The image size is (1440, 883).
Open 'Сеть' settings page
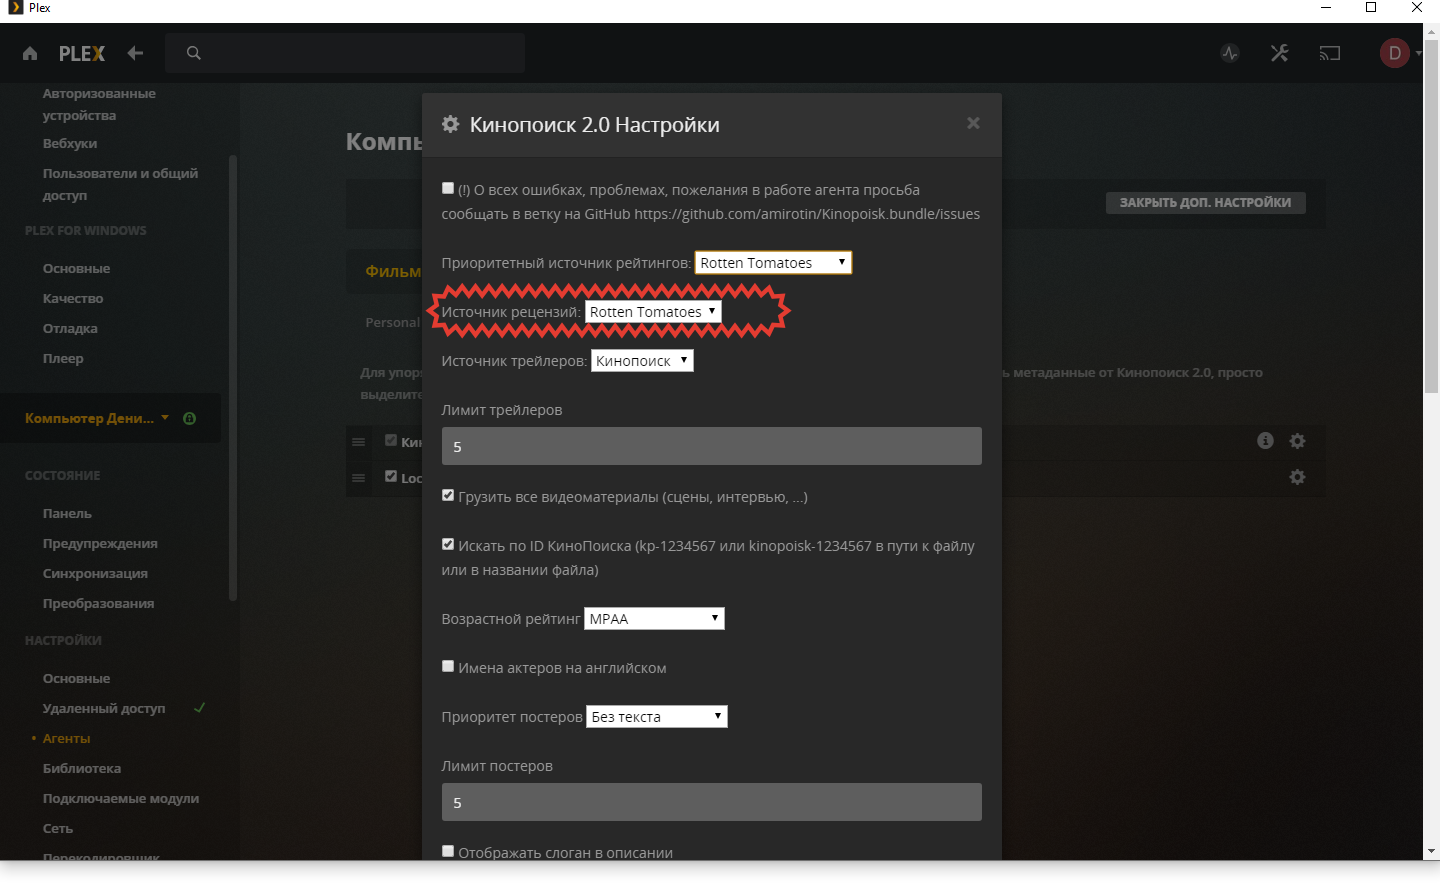[x=58, y=828]
